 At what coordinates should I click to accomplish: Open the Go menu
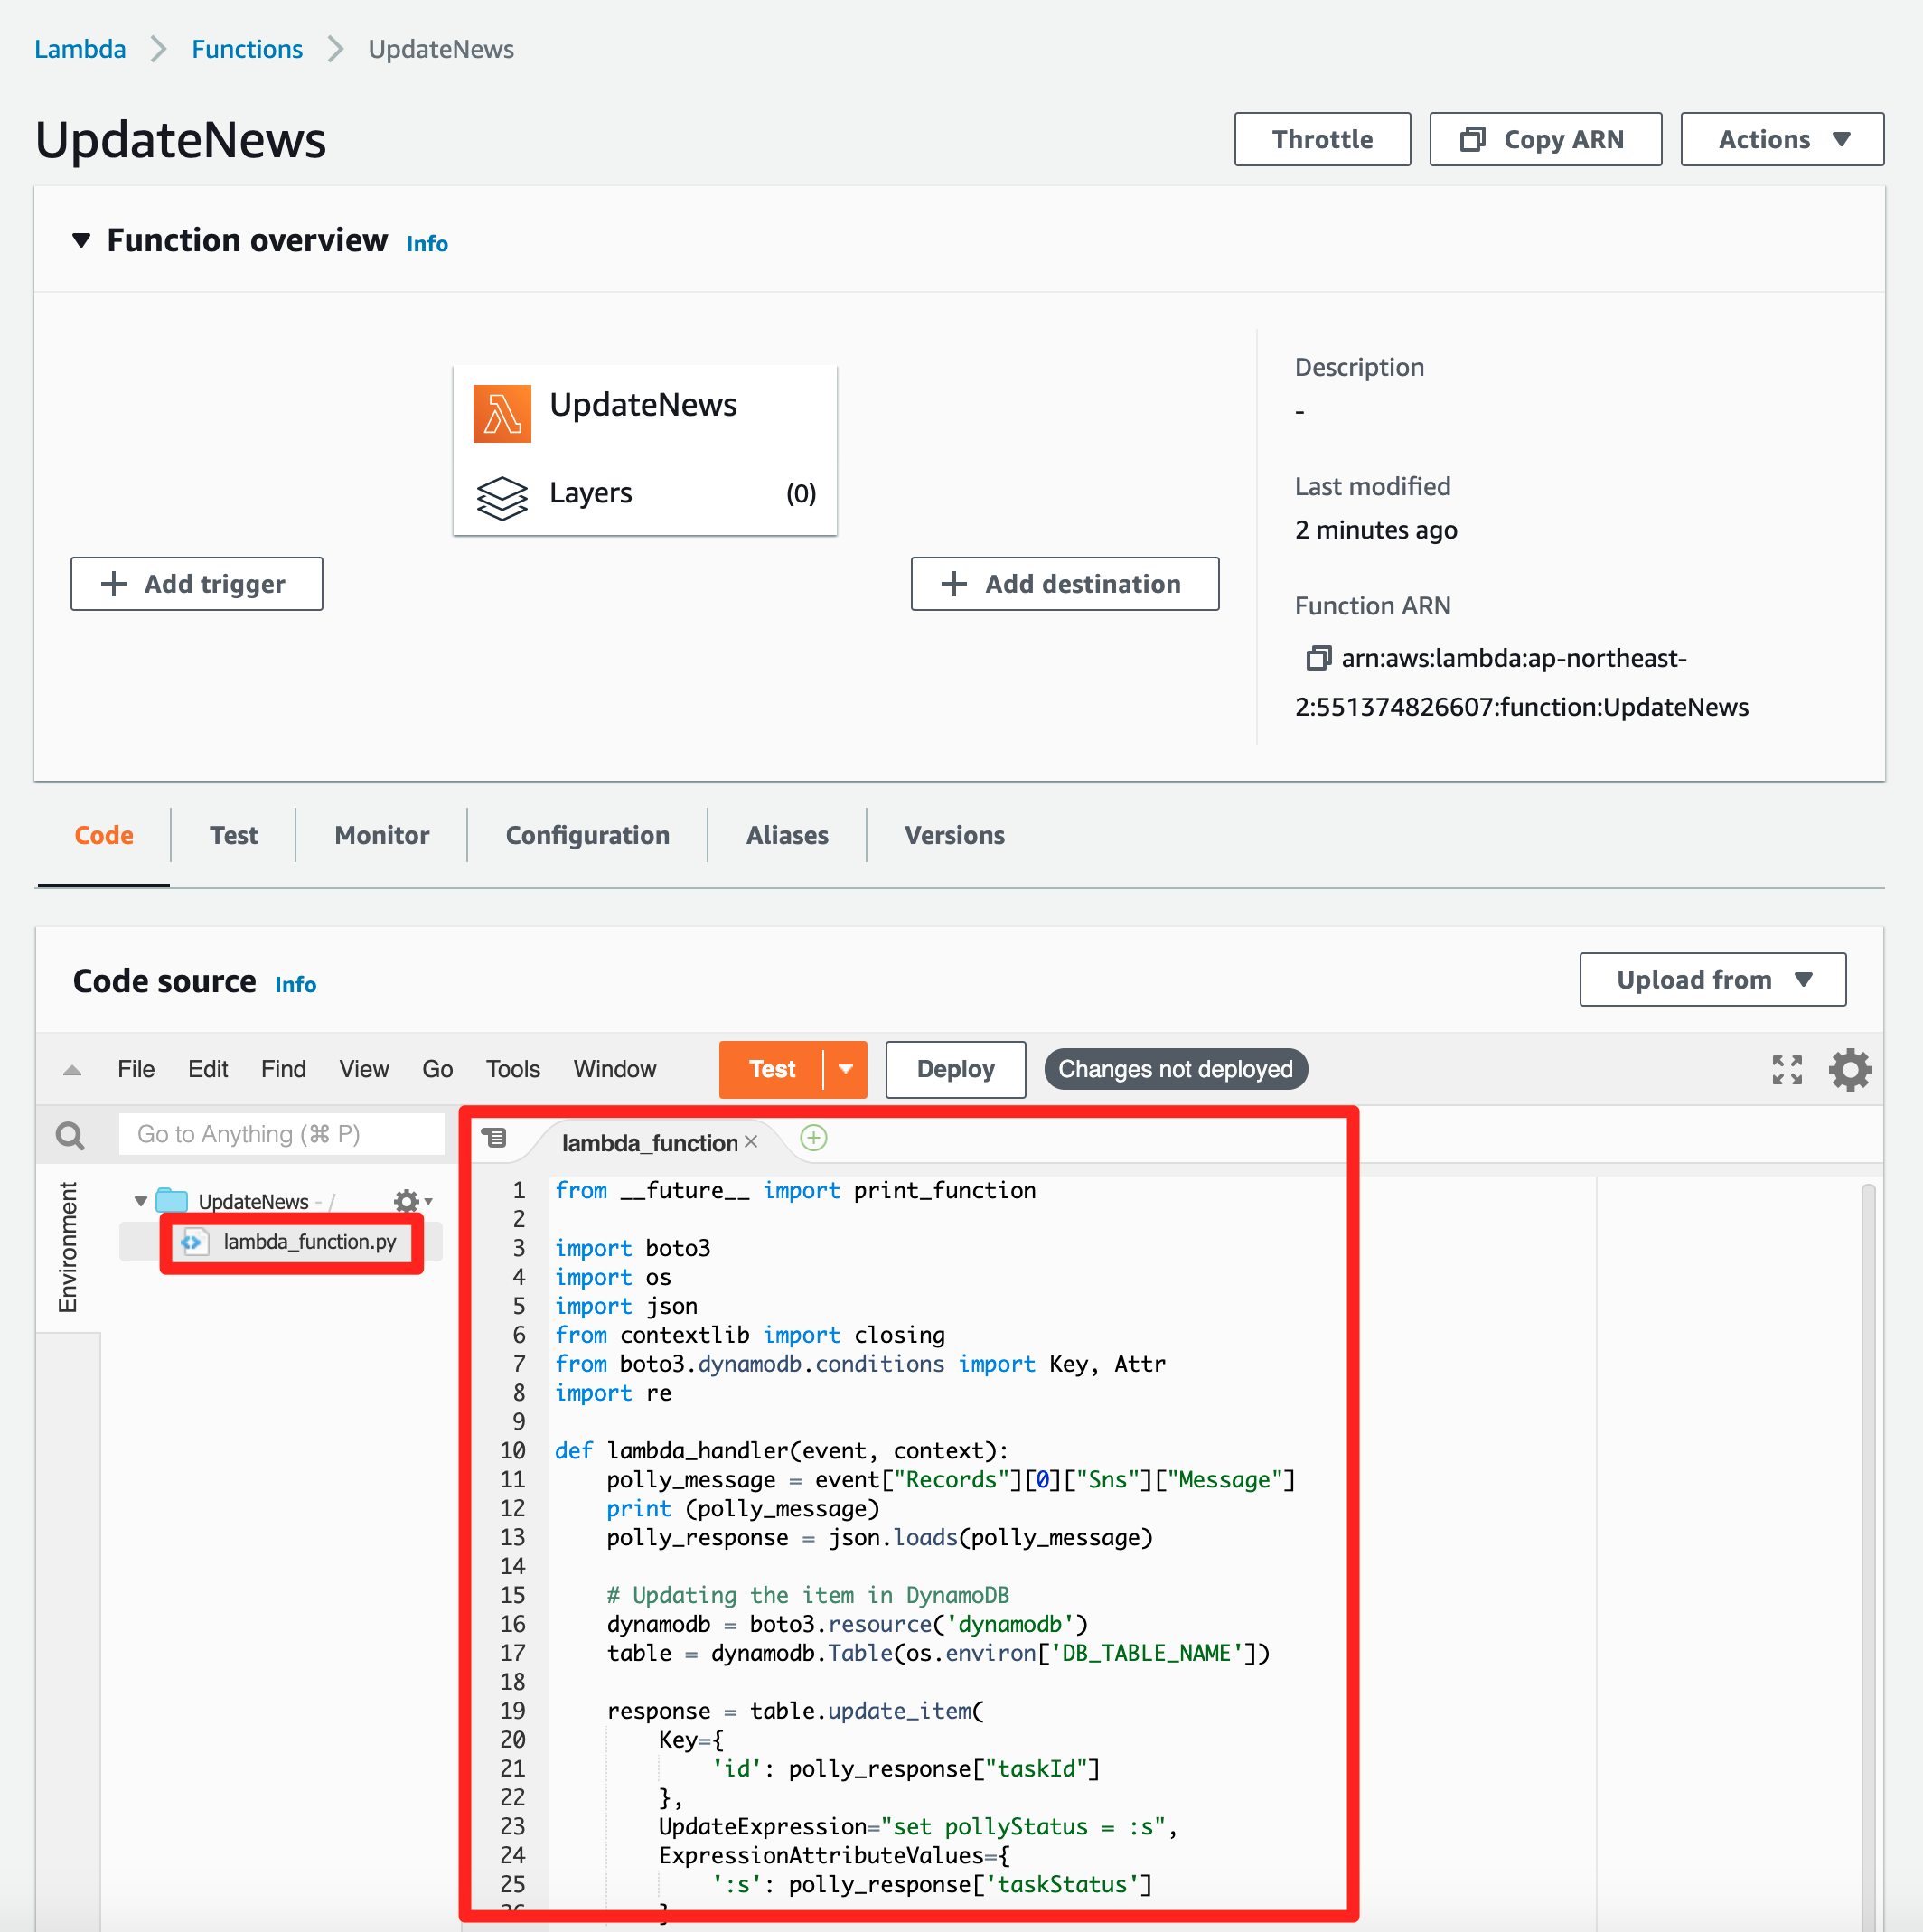pos(437,1069)
